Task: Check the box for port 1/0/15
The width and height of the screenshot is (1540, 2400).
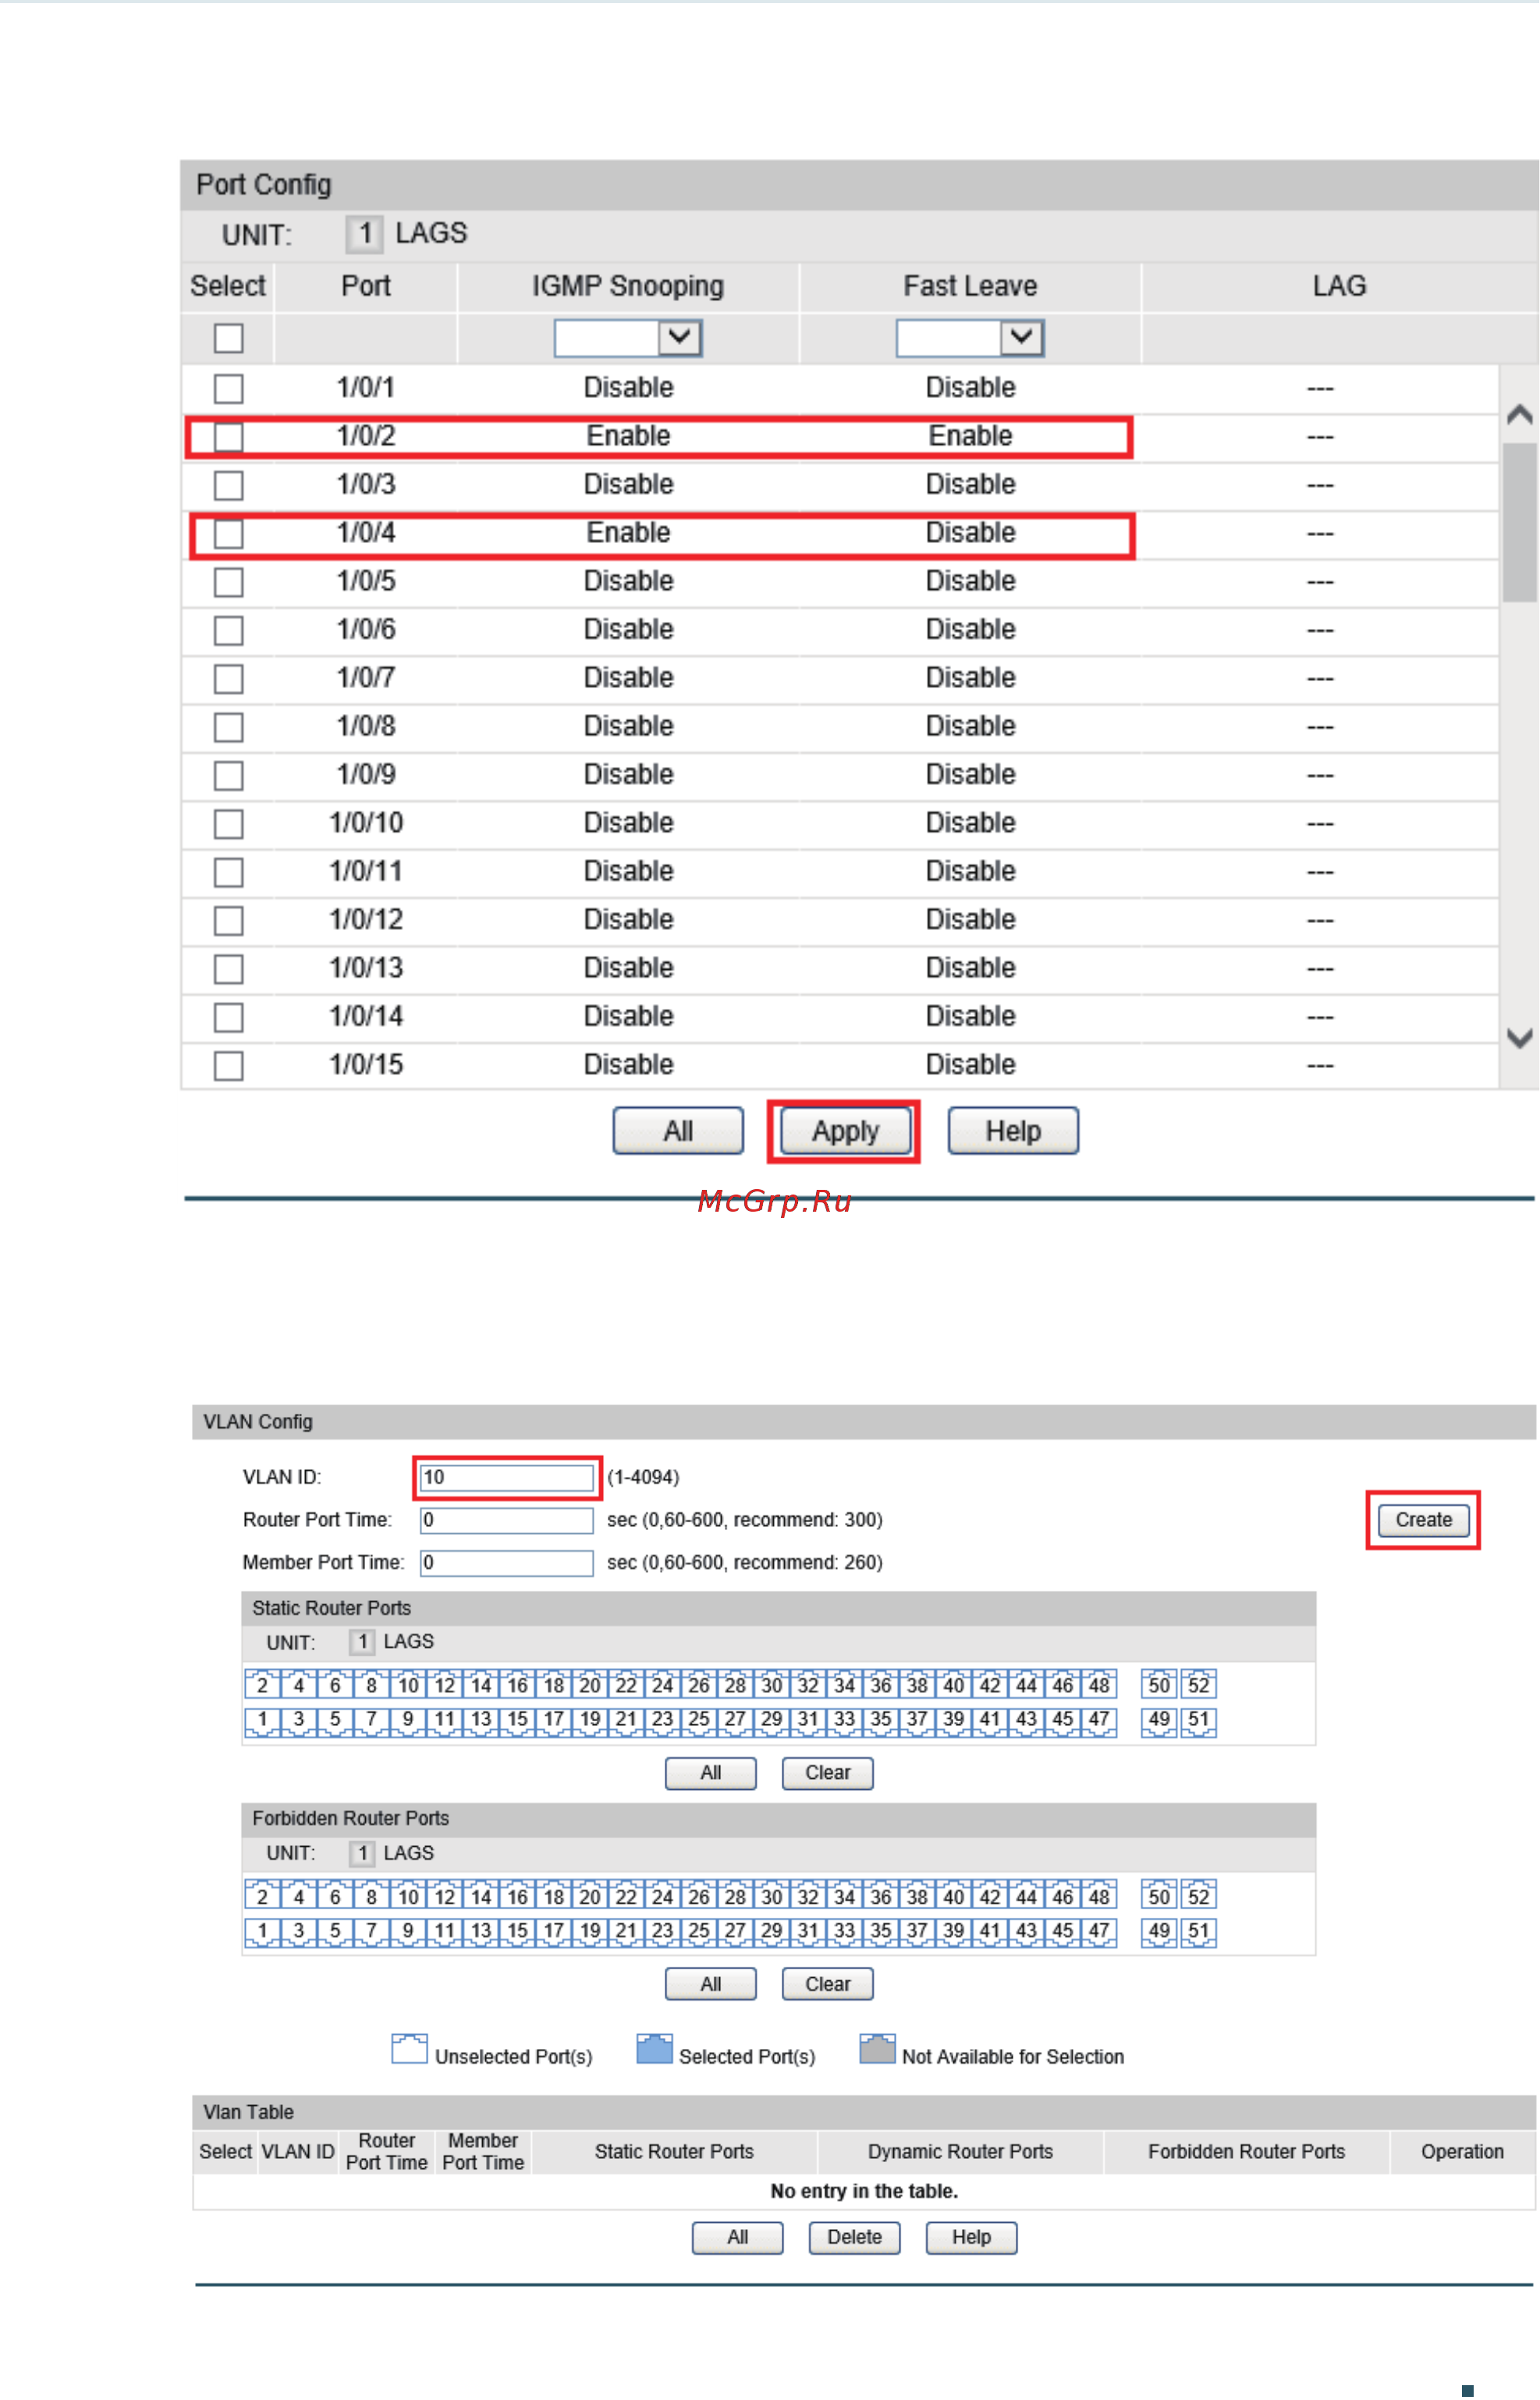Action: point(229,1065)
